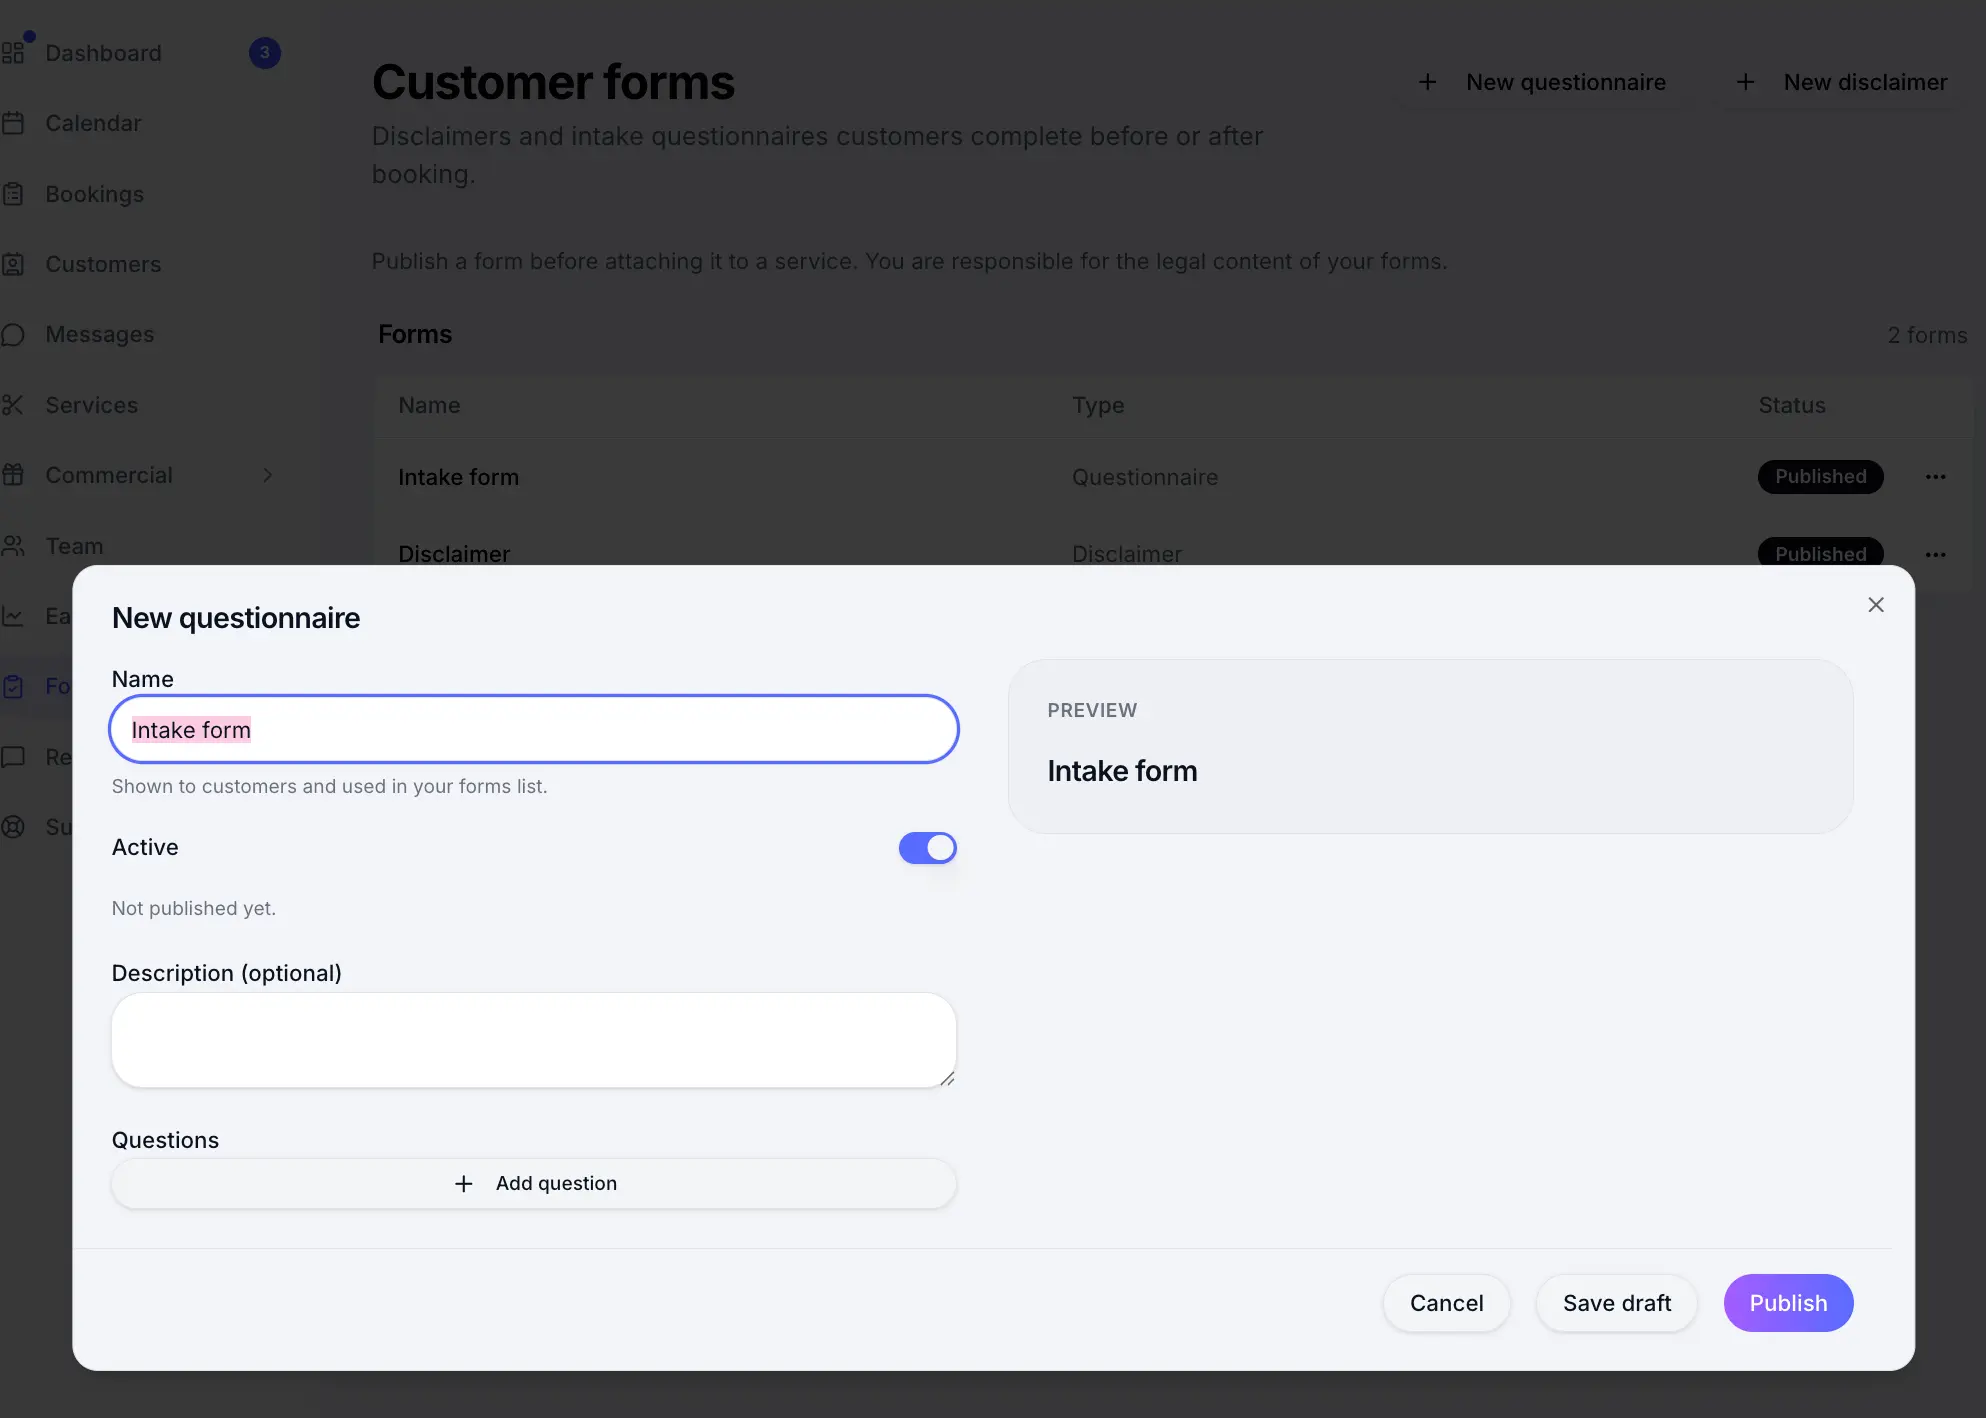Click the Calendar icon in sidebar
The width and height of the screenshot is (1986, 1418).
[x=13, y=123]
